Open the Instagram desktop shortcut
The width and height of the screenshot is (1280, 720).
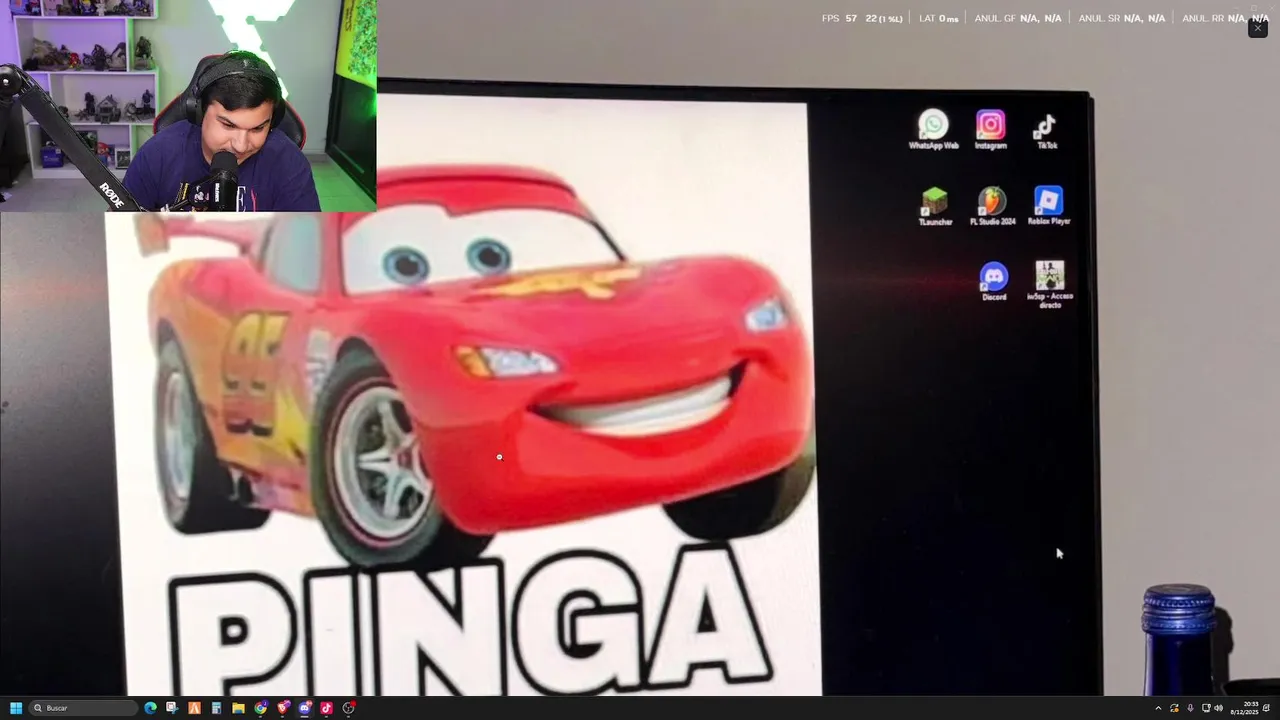tap(991, 130)
